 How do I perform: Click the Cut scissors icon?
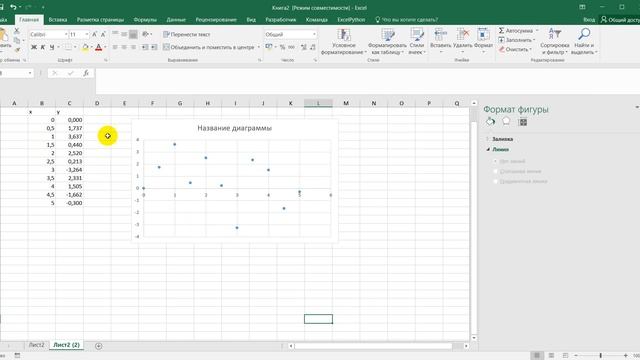coord(17,31)
